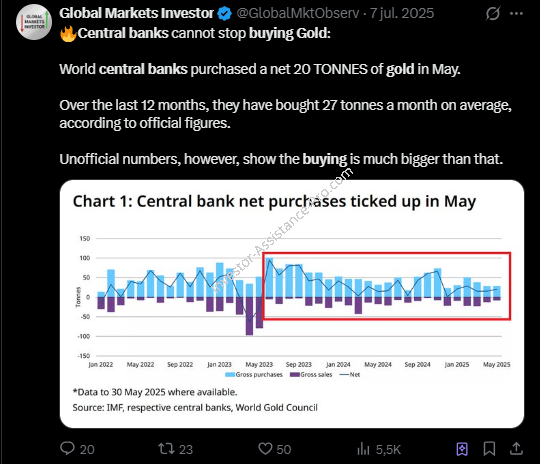The width and height of the screenshot is (540, 464).
Task: Open the three-dot more options menu
Action: tap(516, 13)
